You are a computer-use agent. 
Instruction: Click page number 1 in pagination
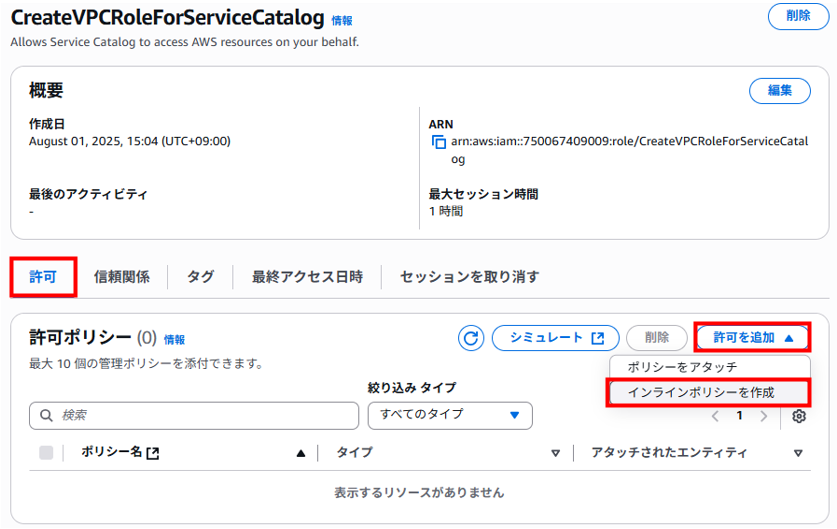click(739, 415)
